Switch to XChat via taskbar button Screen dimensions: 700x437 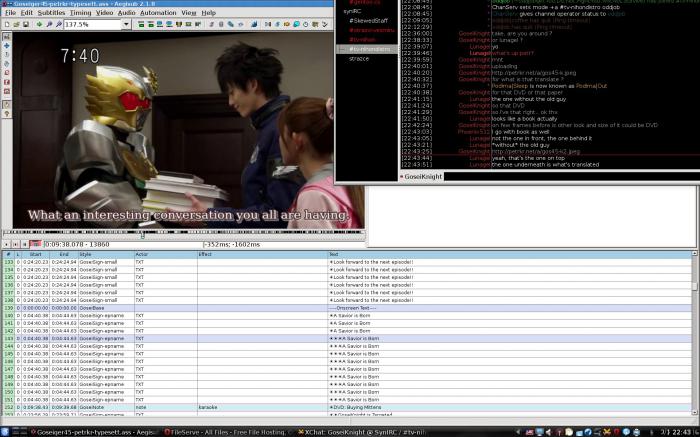click(x=362, y=432)
